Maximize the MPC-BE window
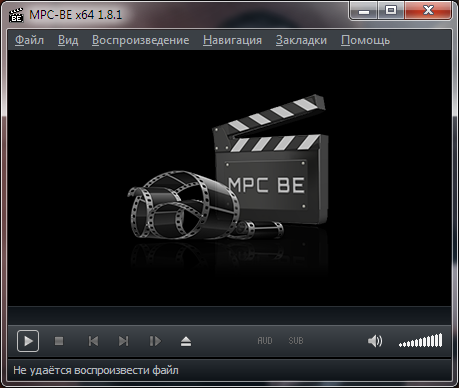This screenshot has height=388, width=459. pyautogui.click(x=391, y=10)
